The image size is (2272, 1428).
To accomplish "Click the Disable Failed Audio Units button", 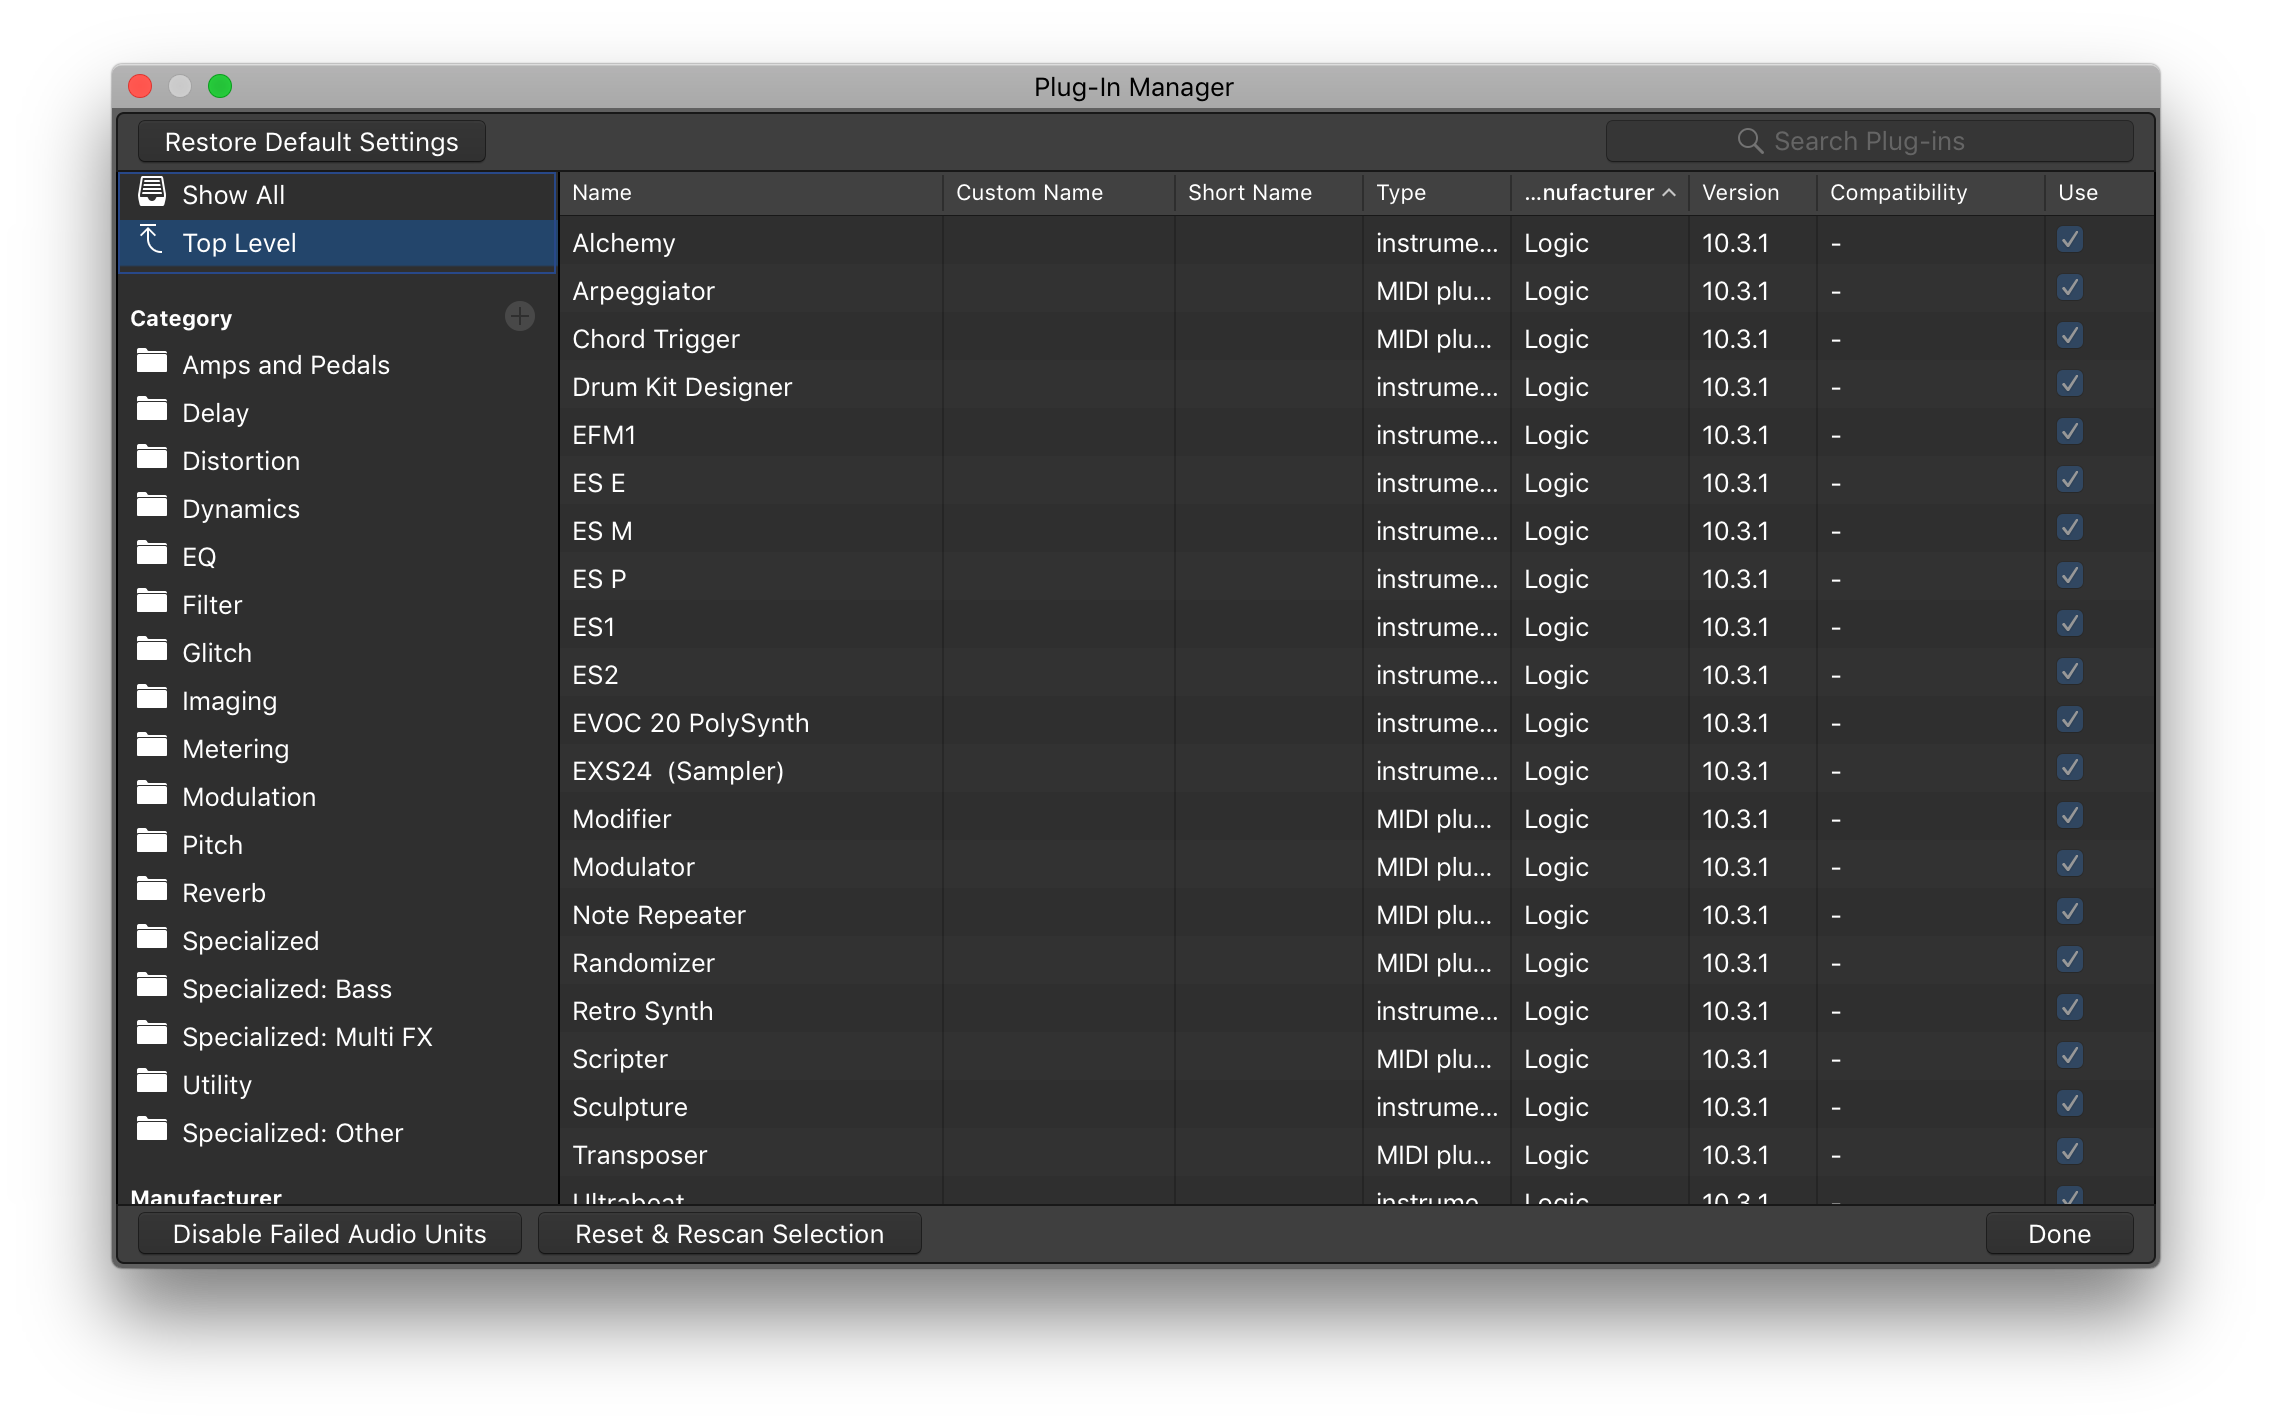I will coord(329,1233).
